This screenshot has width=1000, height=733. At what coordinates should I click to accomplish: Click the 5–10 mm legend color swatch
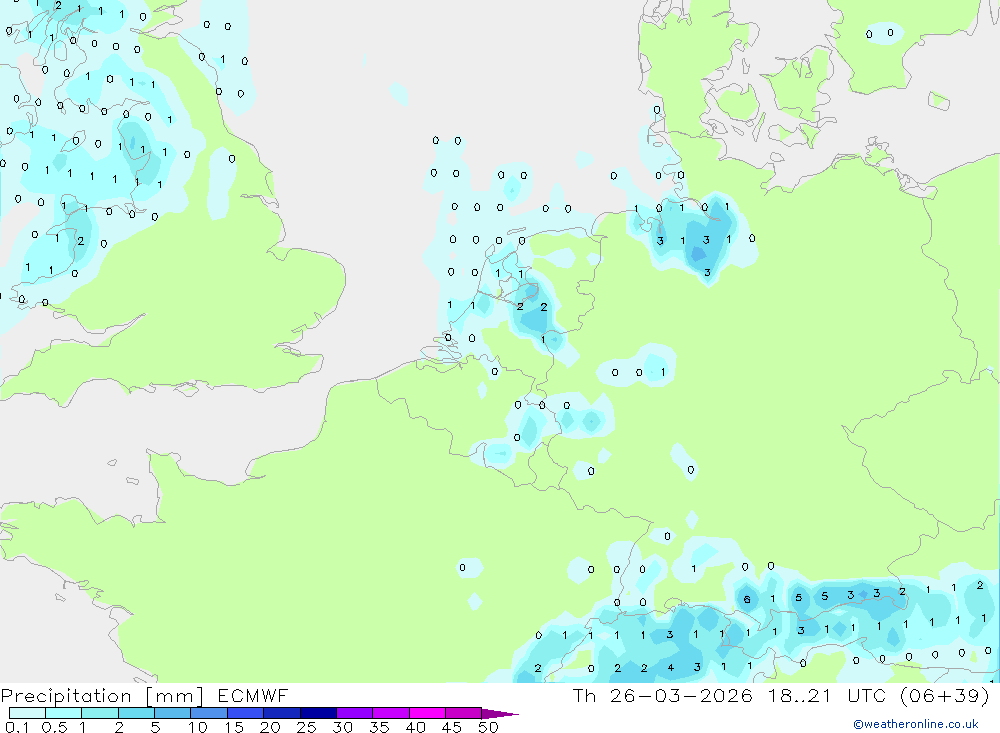pos(173,713)
